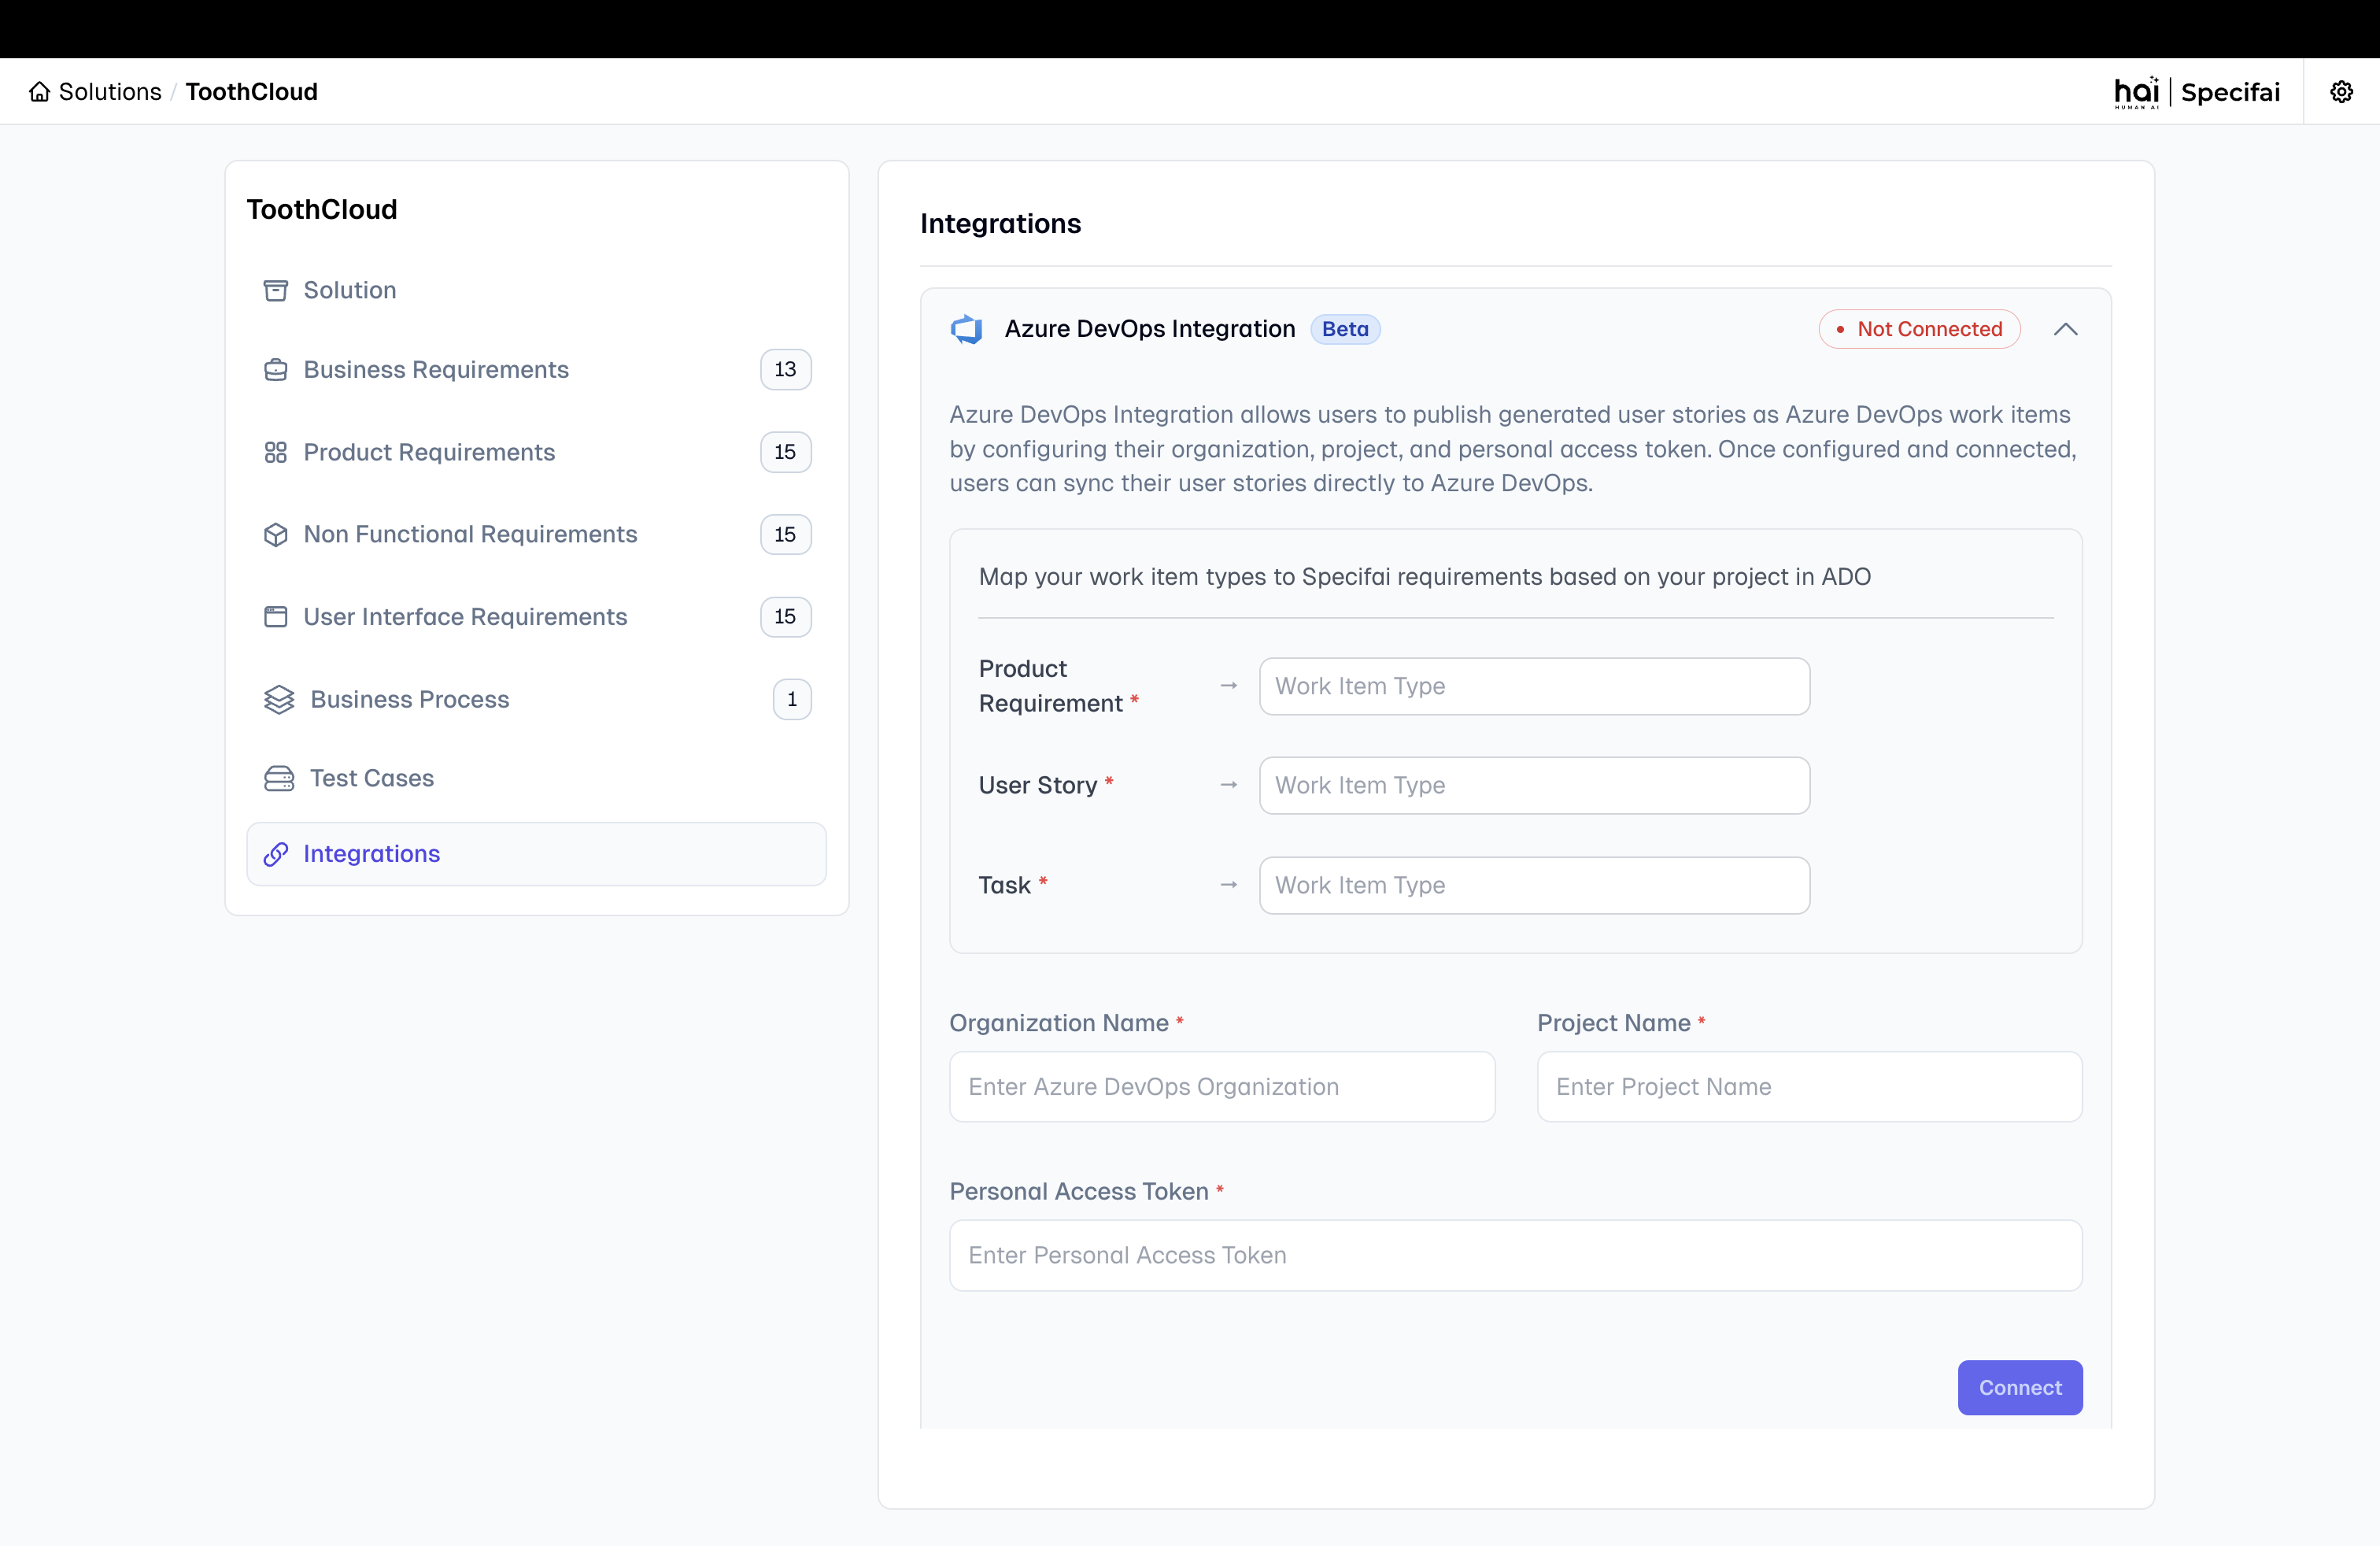Click the User Interface Requirements count 15
Image resolution: width=2380 pixels, height=1546 pixels.
click(x=785, y=617)
